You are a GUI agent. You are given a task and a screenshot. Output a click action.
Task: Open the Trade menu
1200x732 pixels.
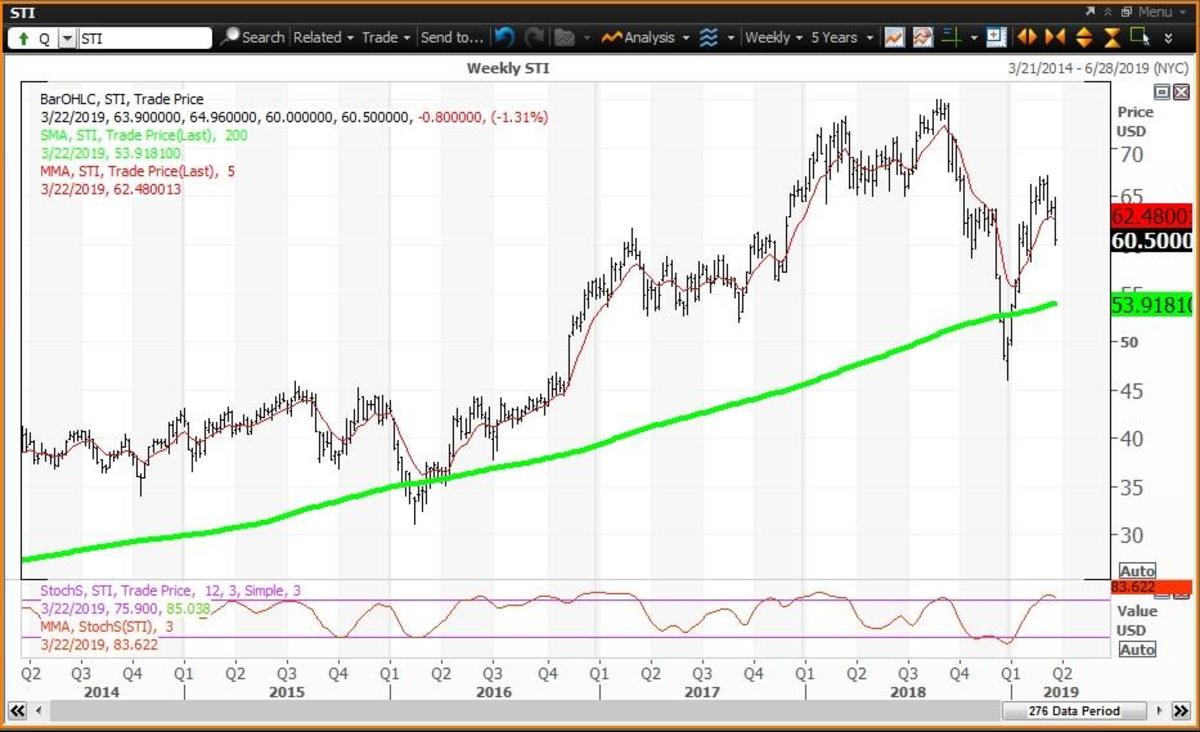[386, 38]
